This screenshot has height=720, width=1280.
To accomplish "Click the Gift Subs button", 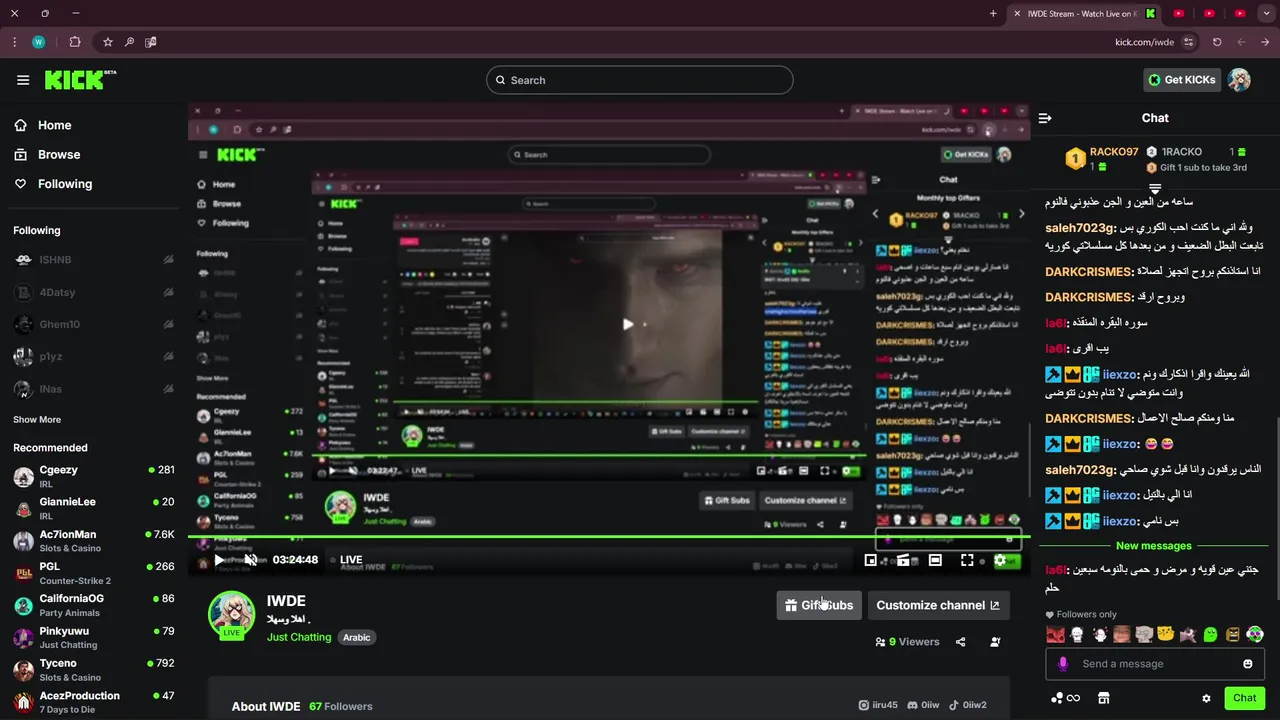I will coord(819,605).
